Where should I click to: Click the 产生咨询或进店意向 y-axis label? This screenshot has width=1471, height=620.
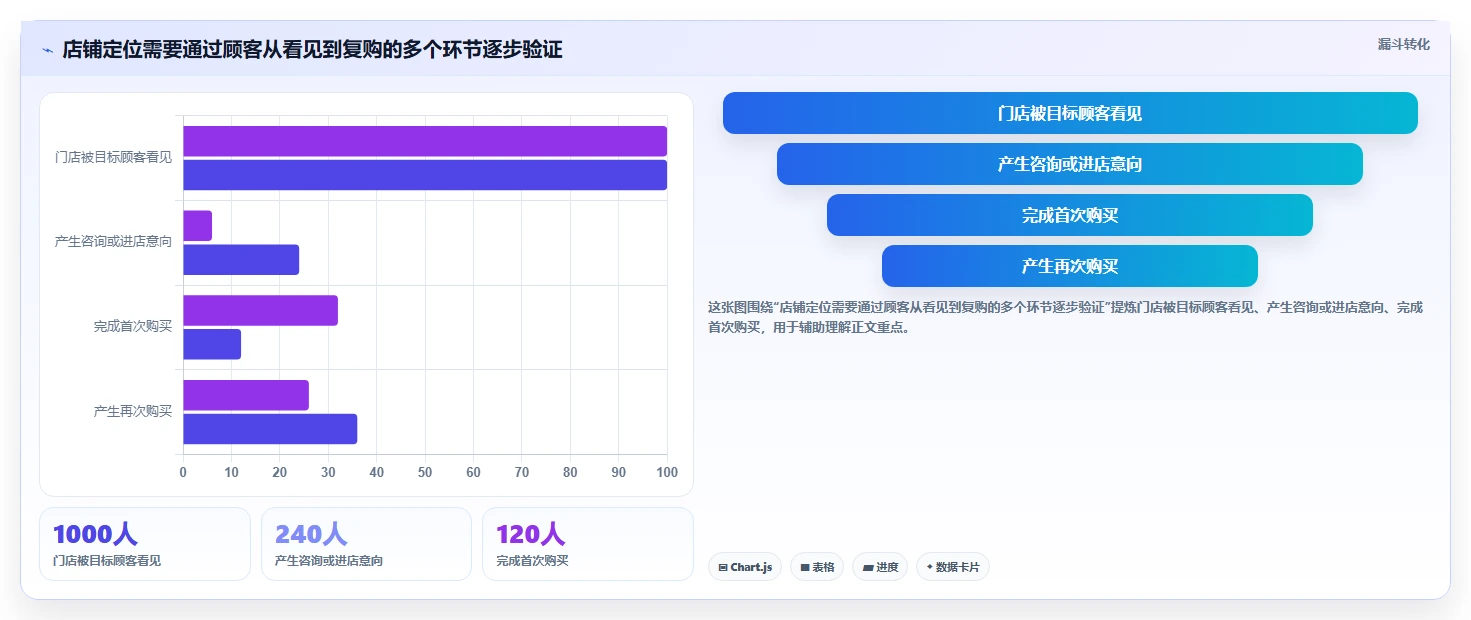point(114,242)
